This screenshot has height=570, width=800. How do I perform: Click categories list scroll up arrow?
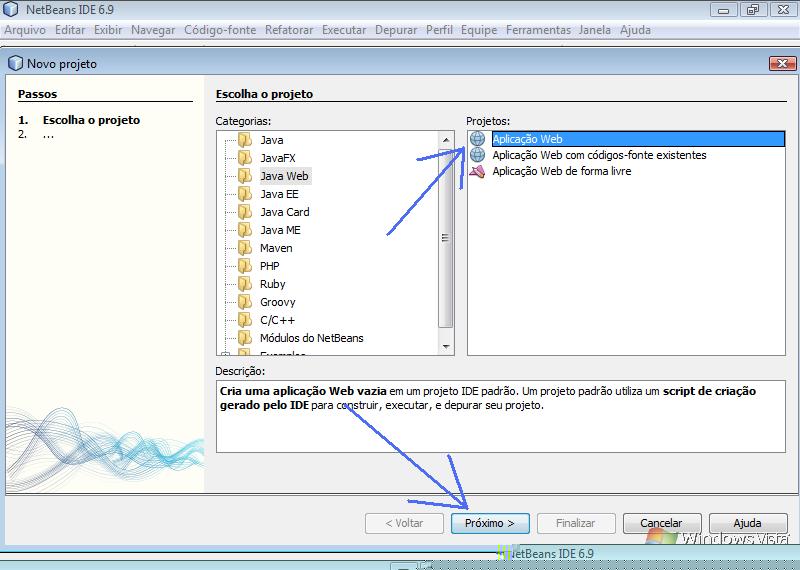pyautogui.click(x=446, y=139)
